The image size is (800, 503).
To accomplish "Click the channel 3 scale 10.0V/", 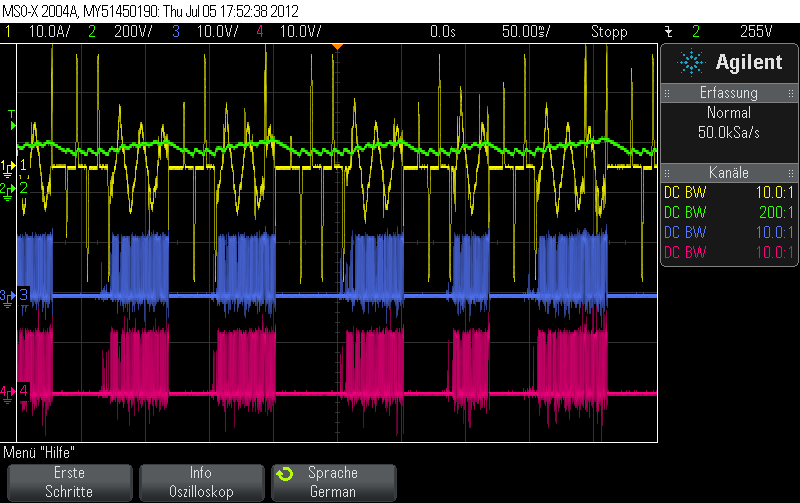I will click(x=218, y=32).
